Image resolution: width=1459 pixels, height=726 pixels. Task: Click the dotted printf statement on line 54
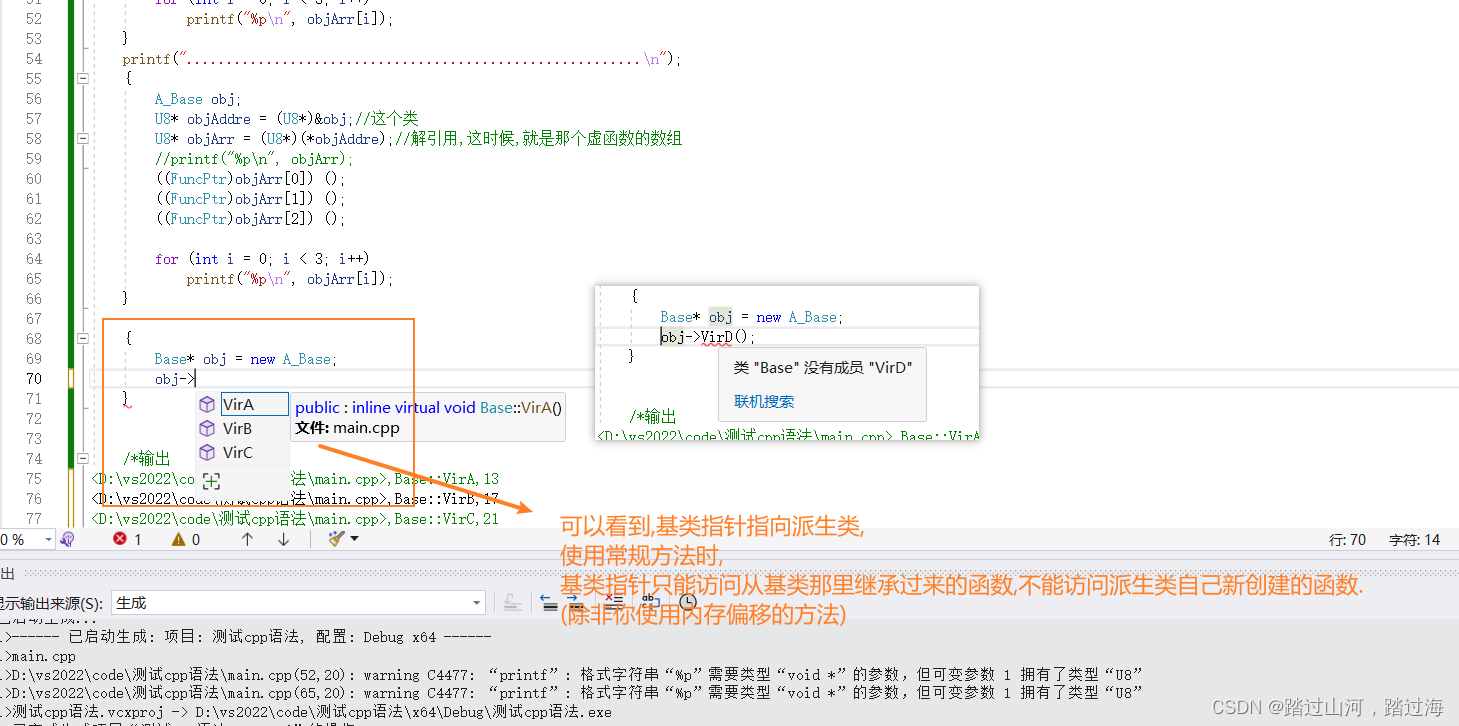point(401,59)
